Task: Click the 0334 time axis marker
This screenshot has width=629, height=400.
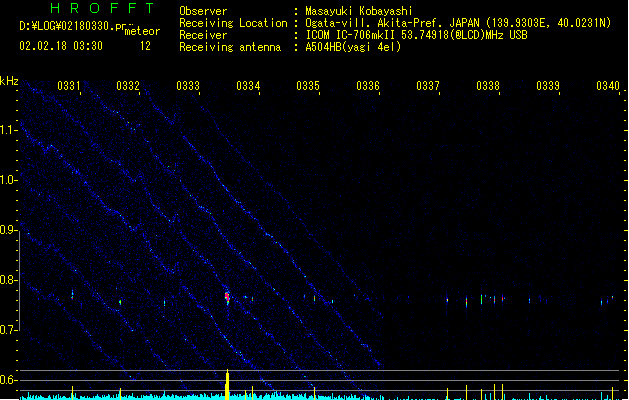Action: [x=248, y=86]
